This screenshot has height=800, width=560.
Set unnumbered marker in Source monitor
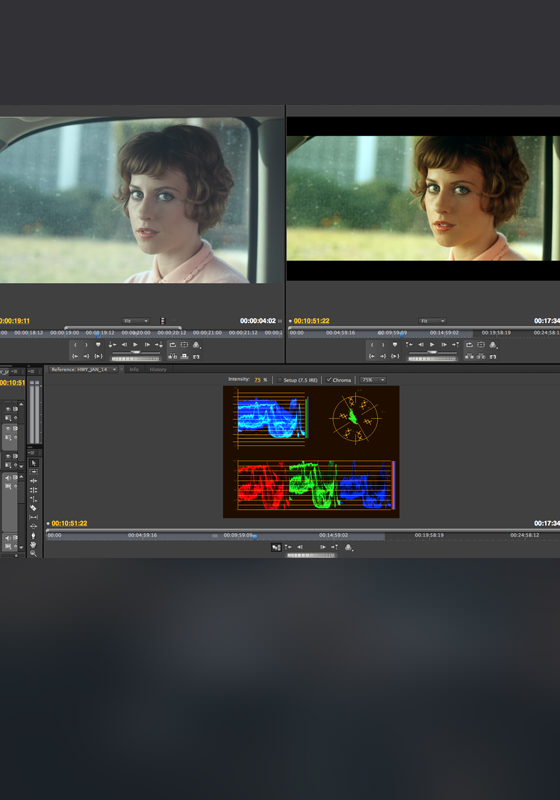coord(98,344)
